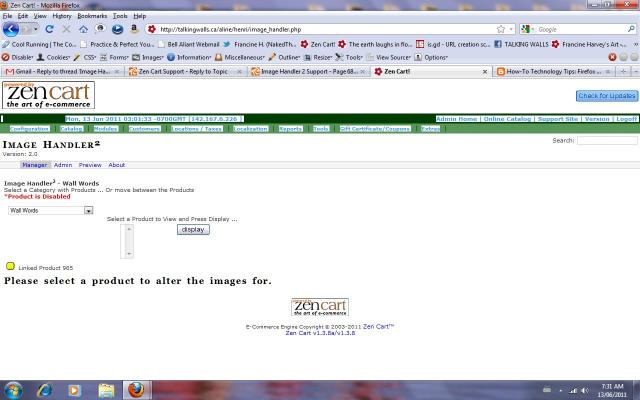The image size is (640, 400).
Task: Click the Windows Start orb
Action: click(x=13, y=390)
